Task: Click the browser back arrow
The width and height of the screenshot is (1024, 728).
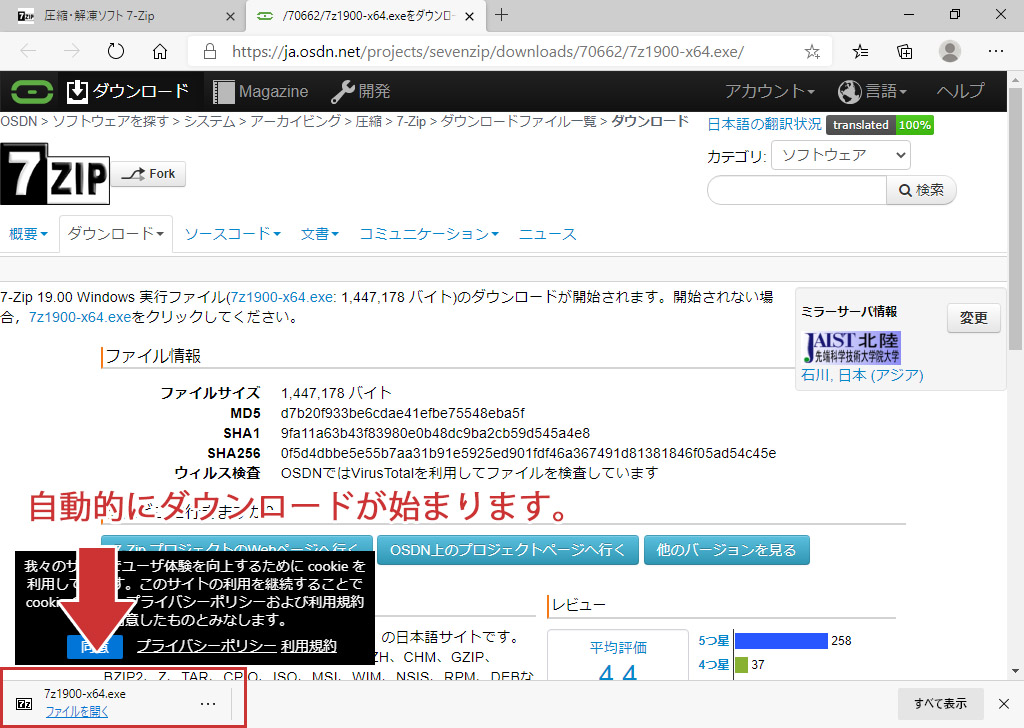Action: pyautogui.click(x=28, y=51)
